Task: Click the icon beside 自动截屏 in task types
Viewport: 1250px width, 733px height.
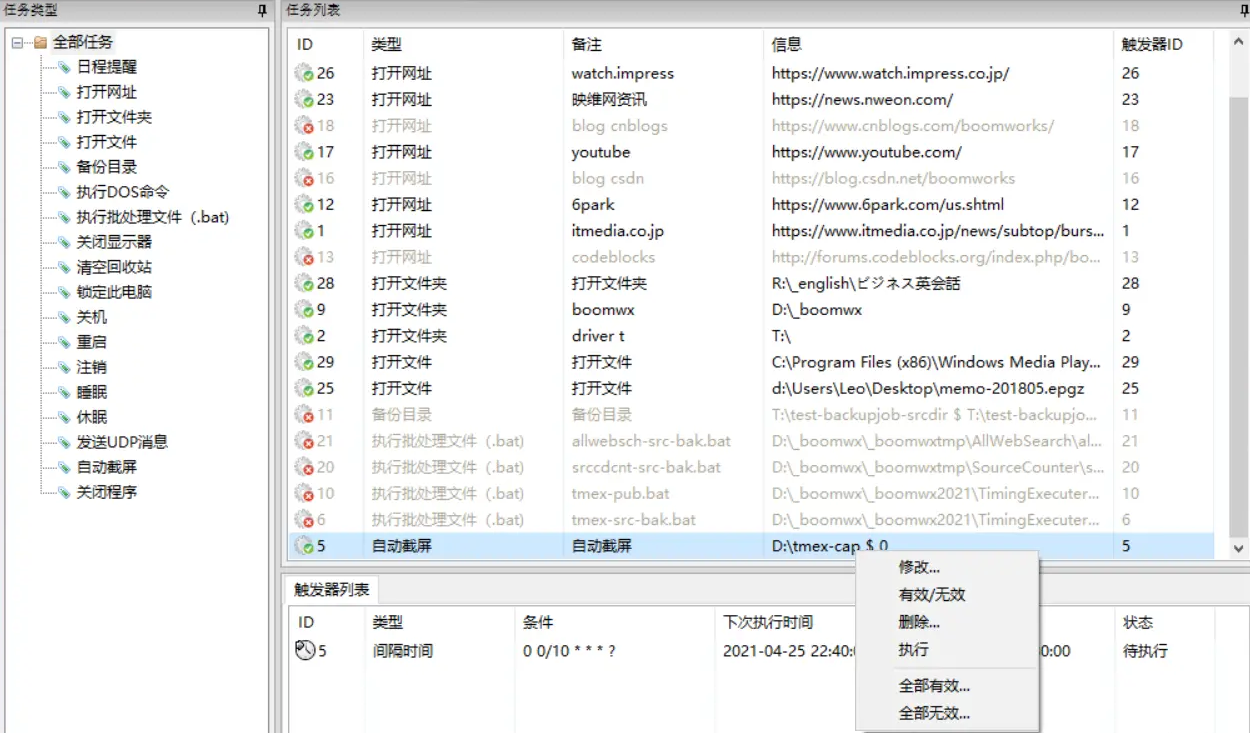Action: pos(64,467)
